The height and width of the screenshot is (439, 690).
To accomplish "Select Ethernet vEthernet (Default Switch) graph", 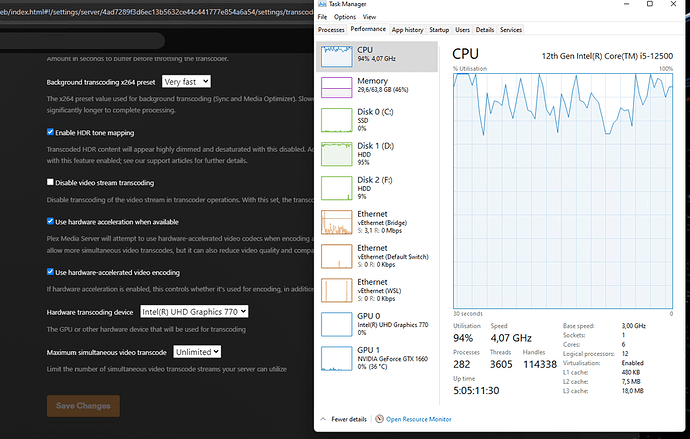I will (x=337, y=256).
